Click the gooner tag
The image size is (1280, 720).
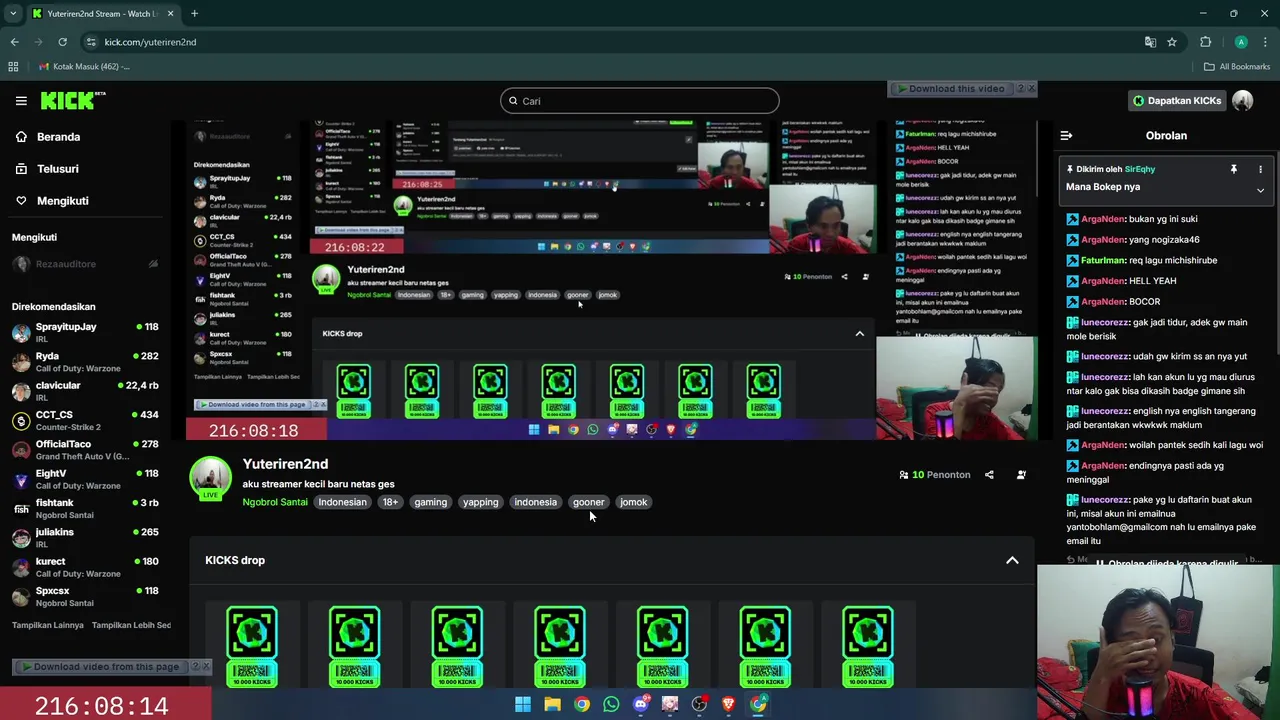[x=588, y=502]
